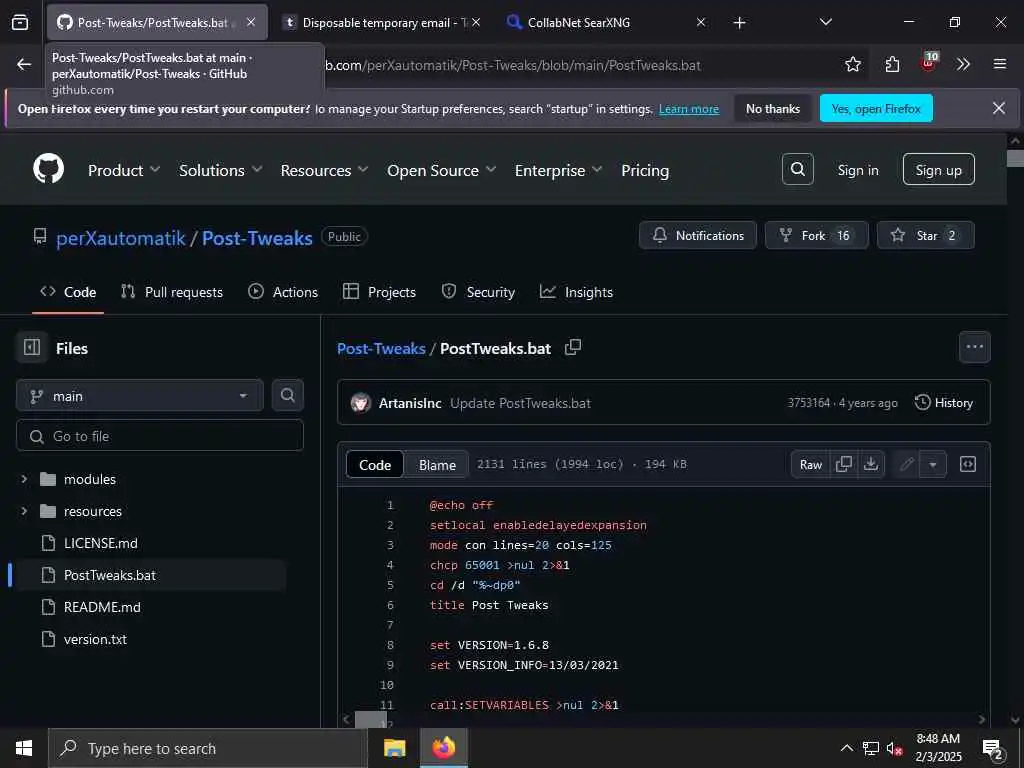Open the Windows Start menu

pyautogui.click(x=24, y=748)
